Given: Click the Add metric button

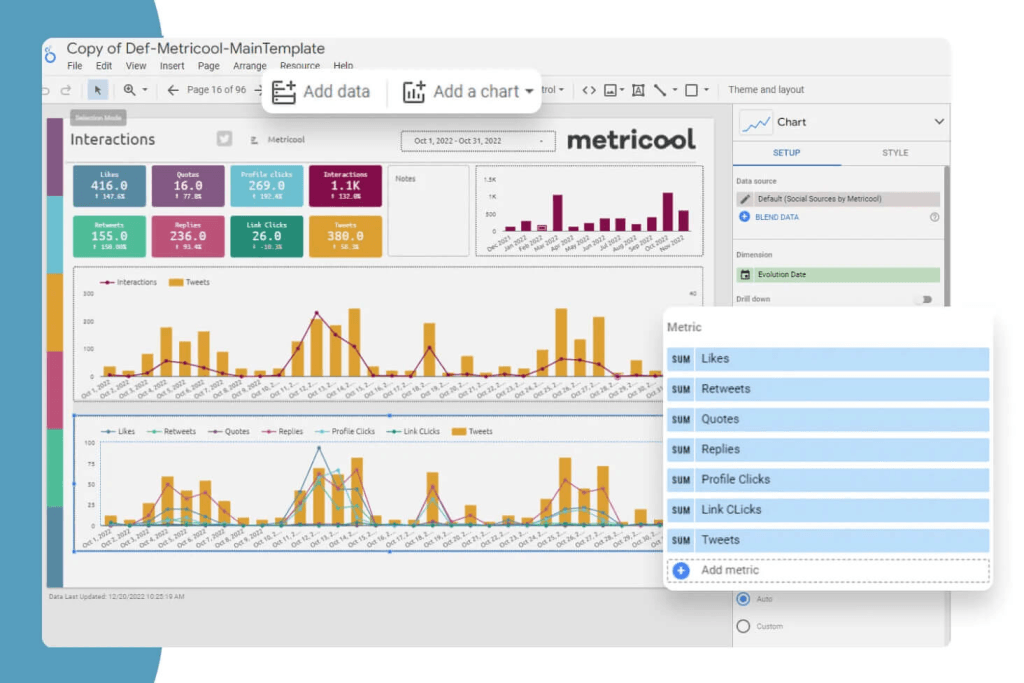Looking at the screenshot, I should pyautogui.click(x=828, y=571).
